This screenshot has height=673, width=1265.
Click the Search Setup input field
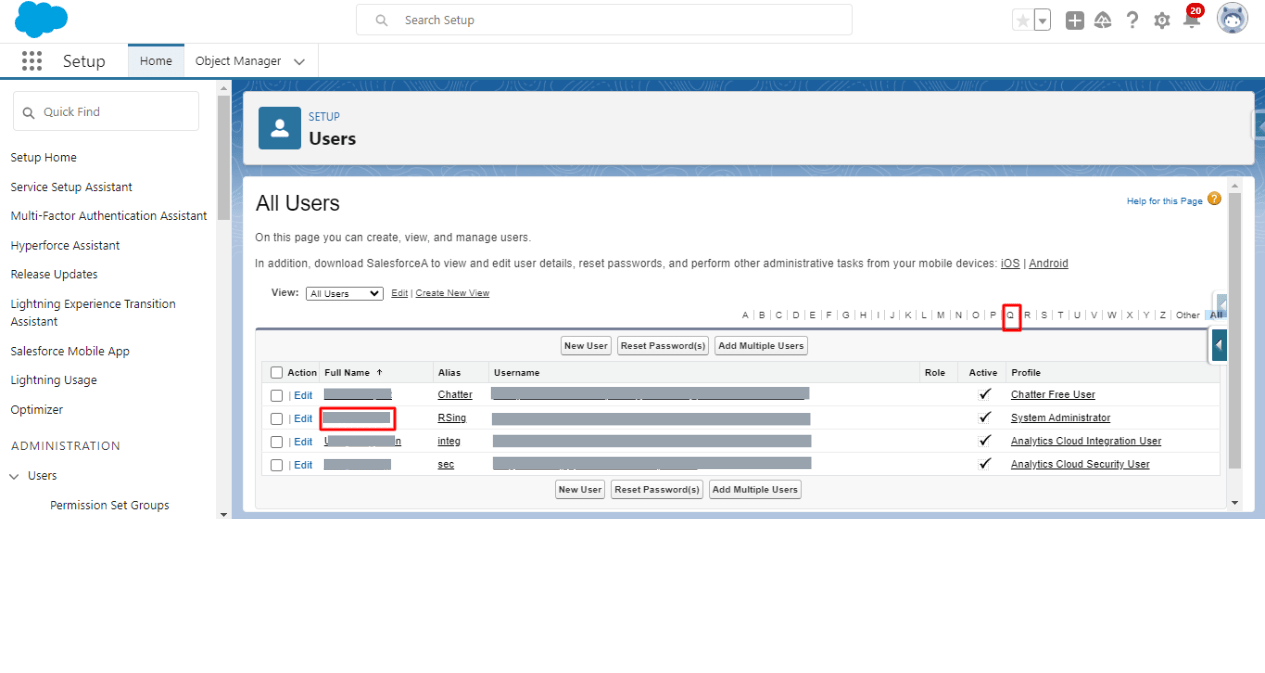[x=604, y=20]
